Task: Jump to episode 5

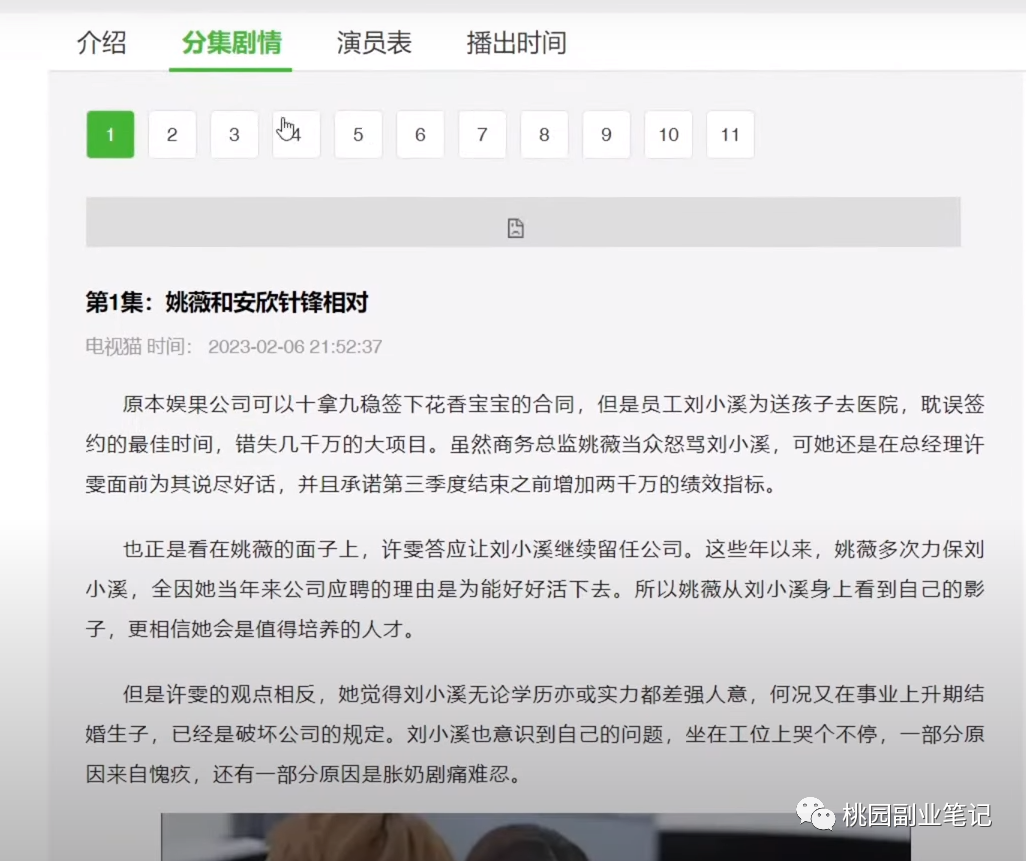Action: point(358,135)
